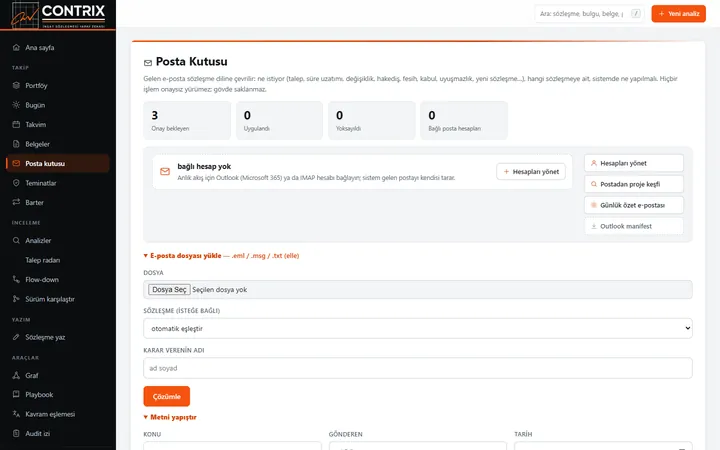Image resolution: width=720 pixels, height=450 pixels.
Task: Open the Analizler magnifier icon
Action: click(16, 241)
